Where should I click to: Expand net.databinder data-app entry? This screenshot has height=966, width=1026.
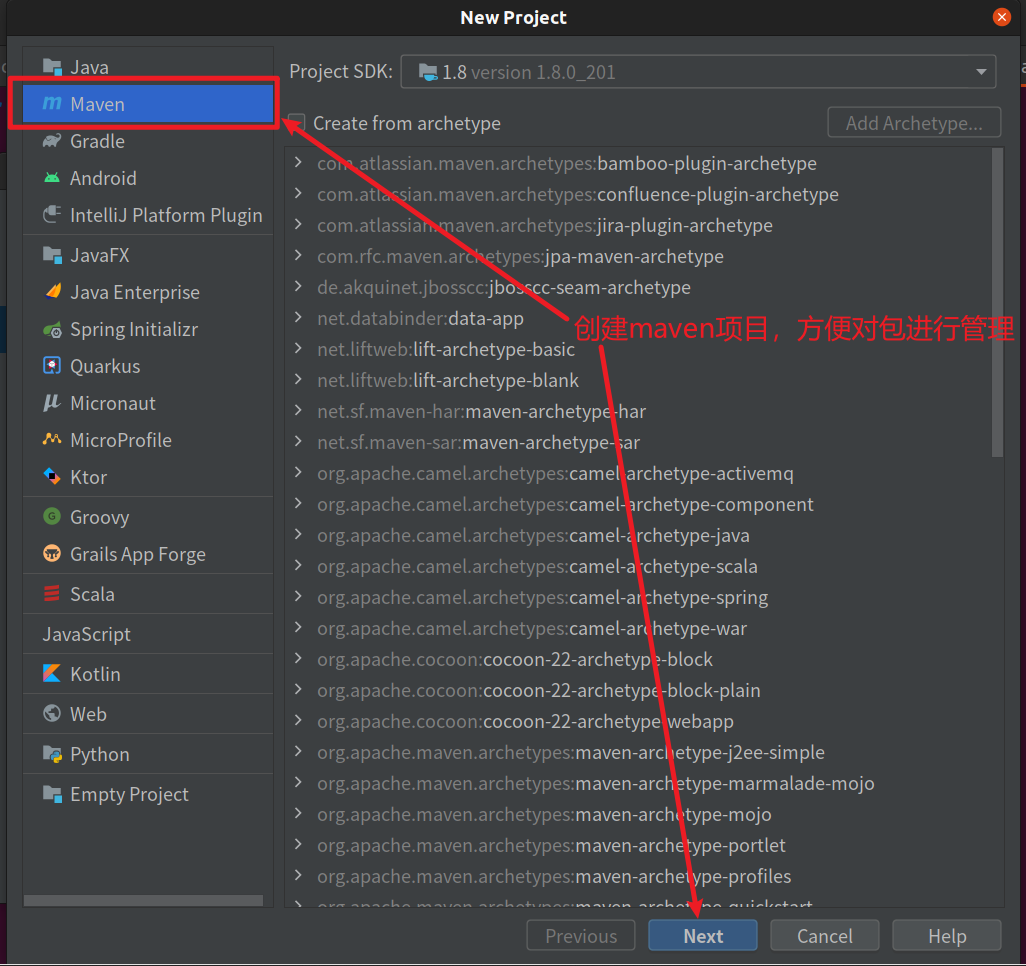pos(298,317)
